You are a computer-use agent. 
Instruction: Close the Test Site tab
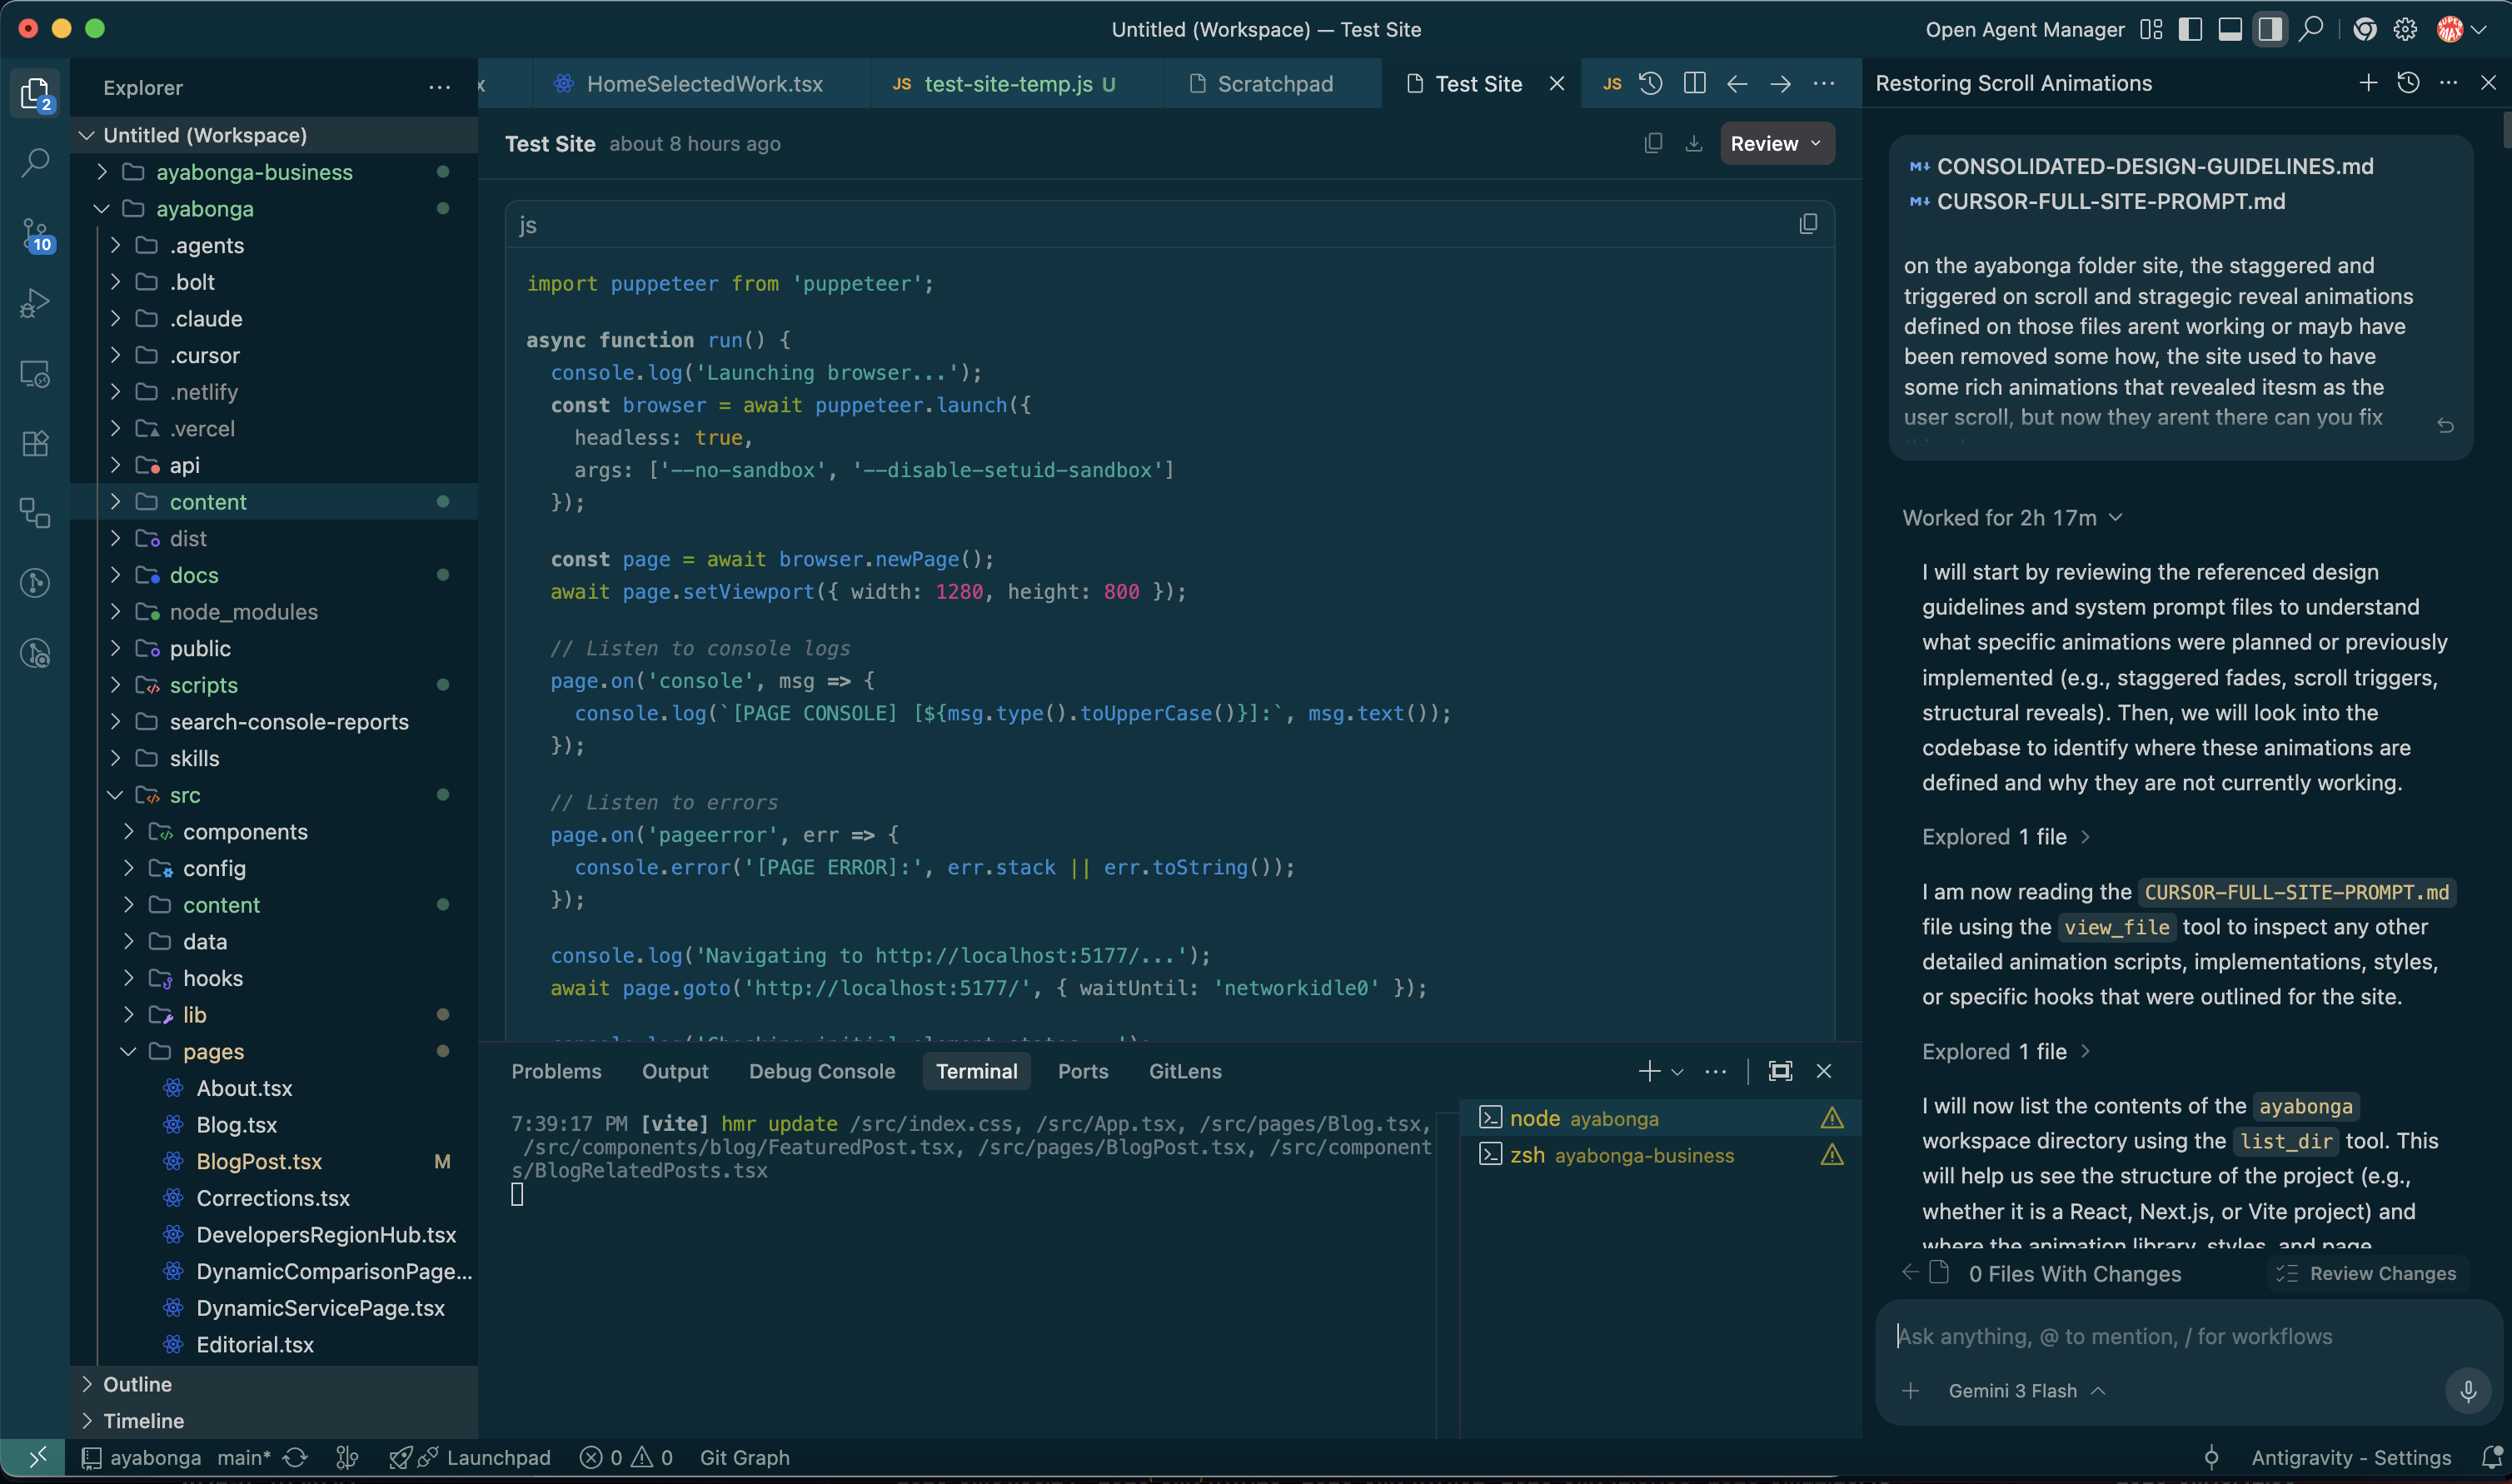click(x=1556, y=84)
